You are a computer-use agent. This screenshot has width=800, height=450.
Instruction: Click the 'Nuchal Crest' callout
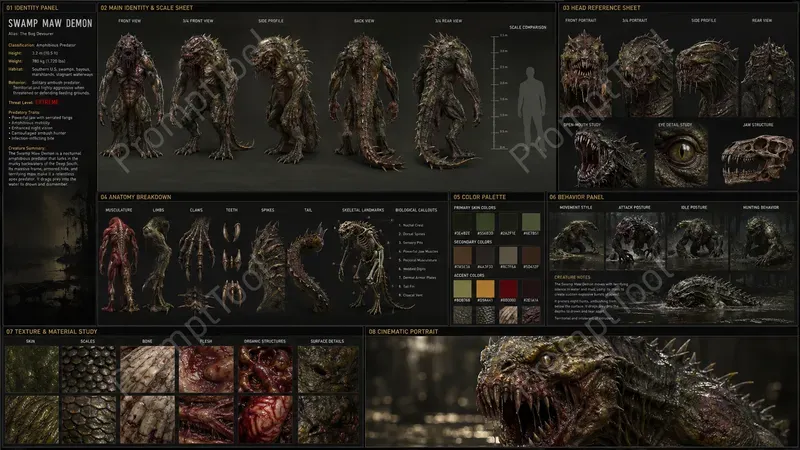click(x=411, y=225)
